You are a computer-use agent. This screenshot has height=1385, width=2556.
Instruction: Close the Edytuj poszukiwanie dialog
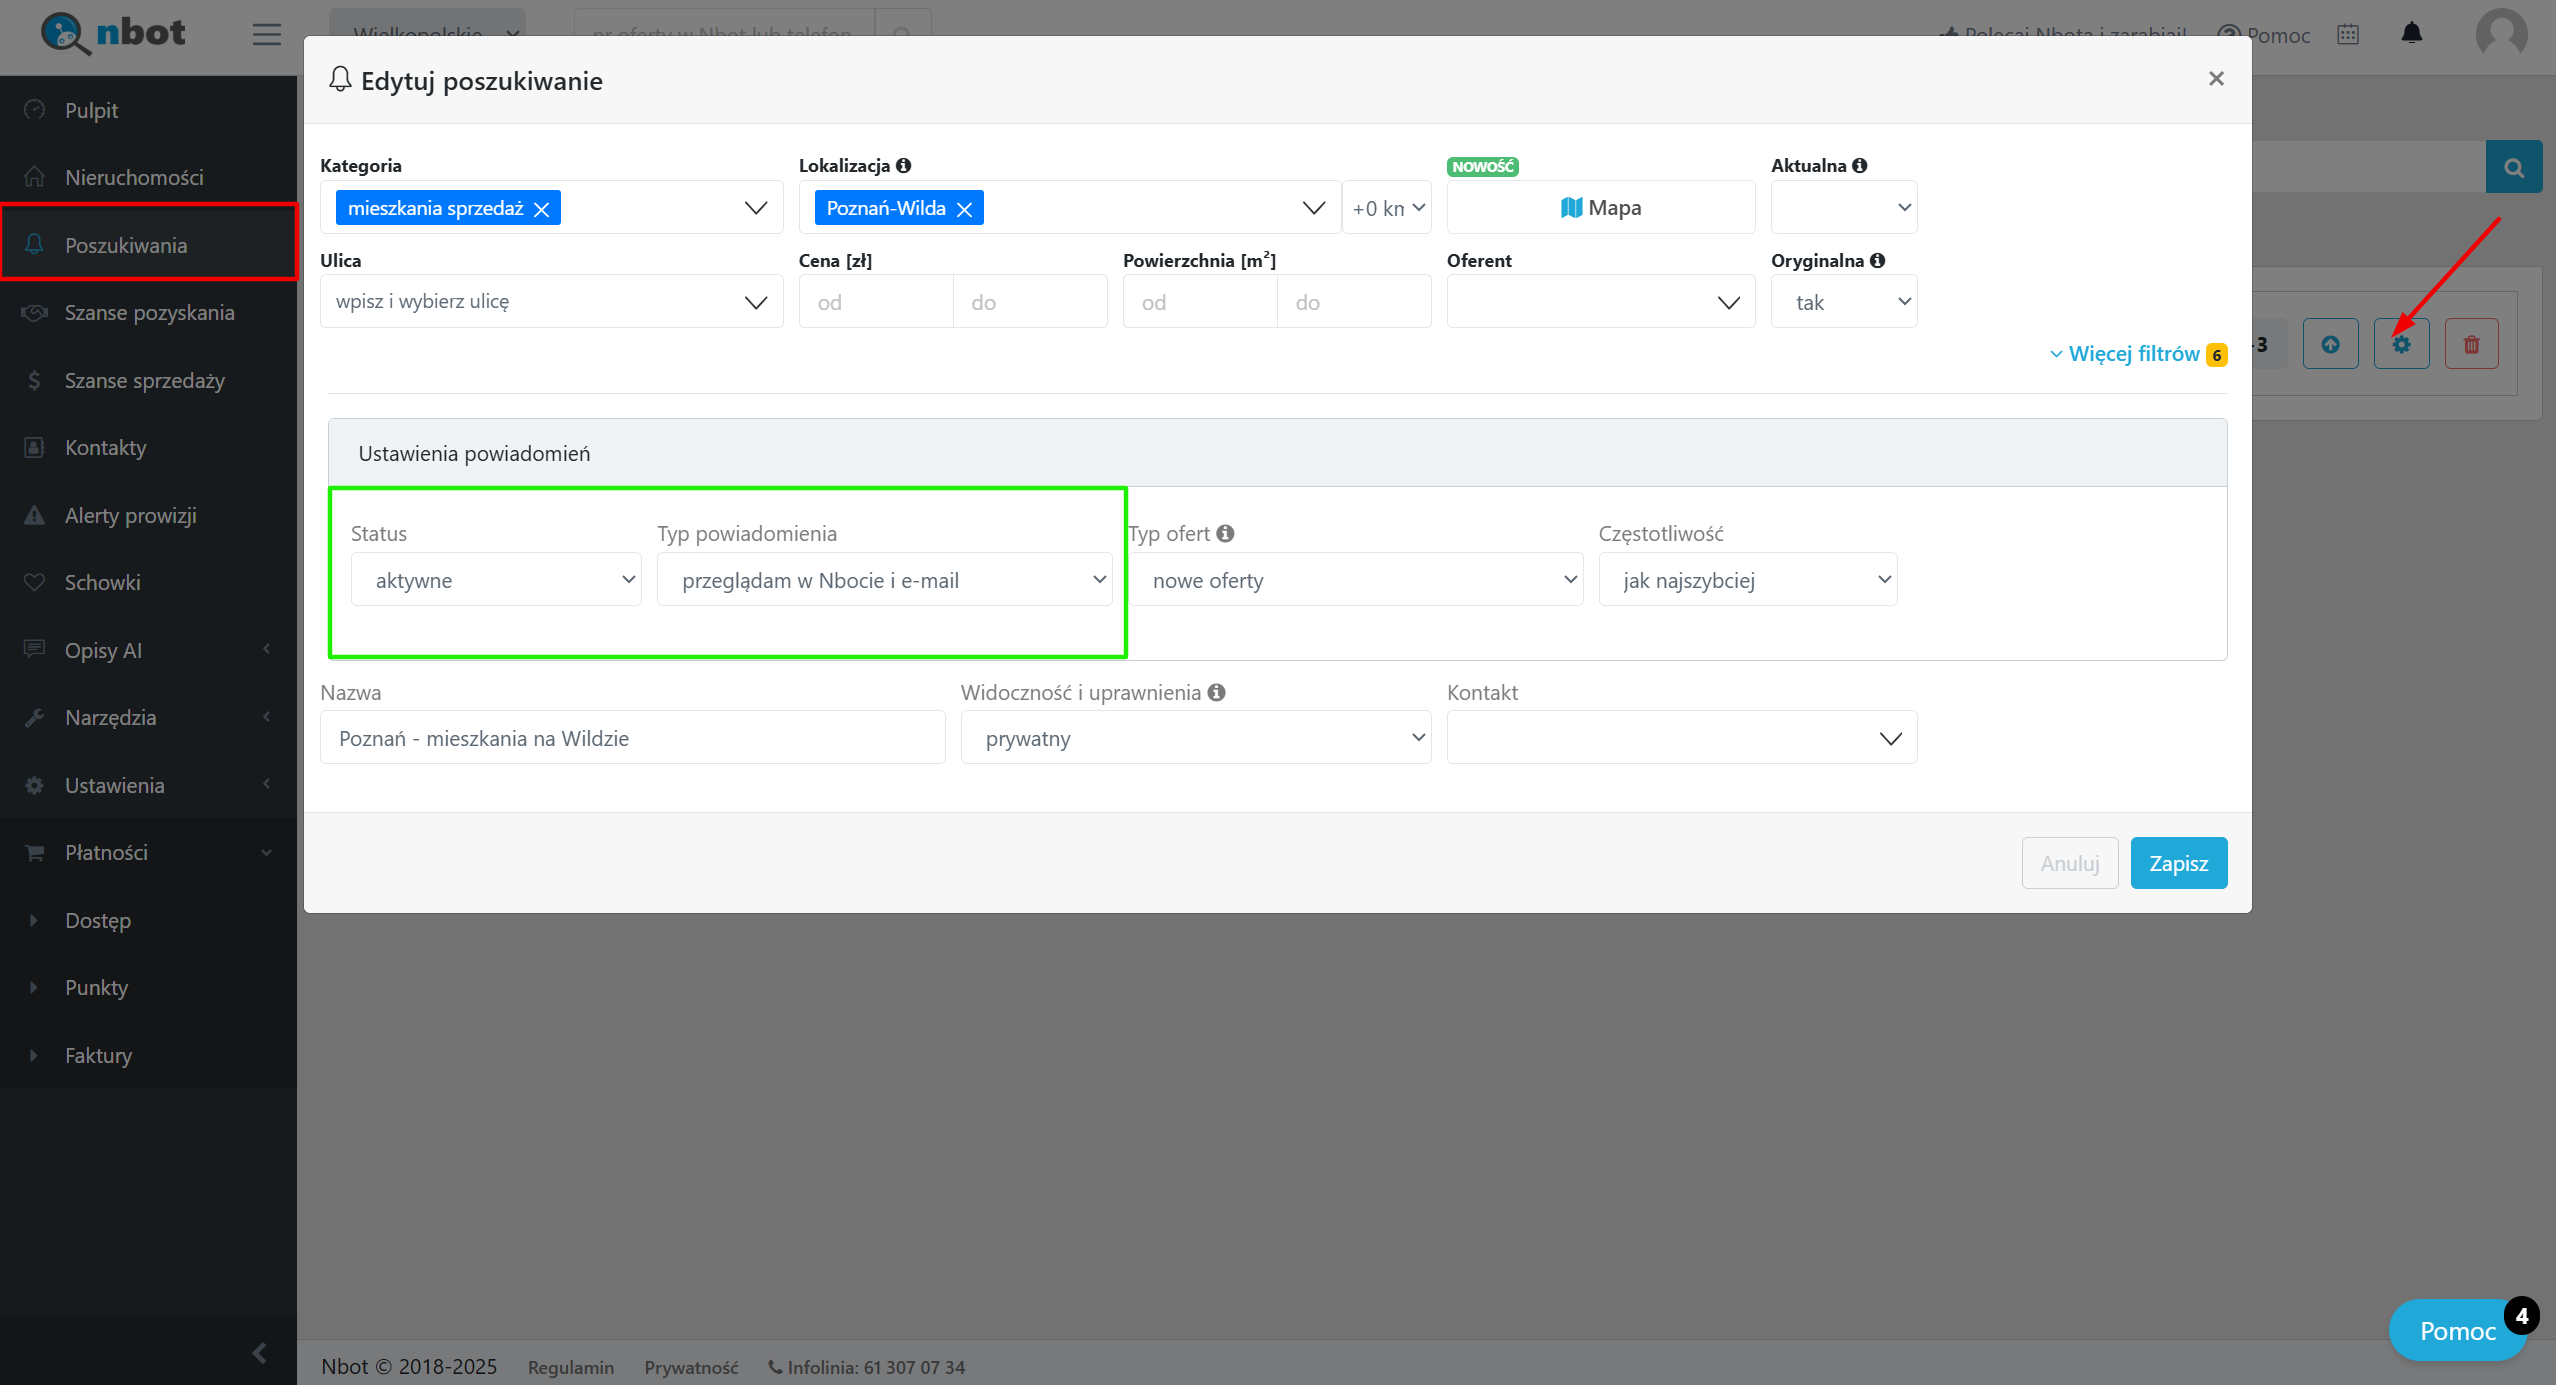[2216, 79]
